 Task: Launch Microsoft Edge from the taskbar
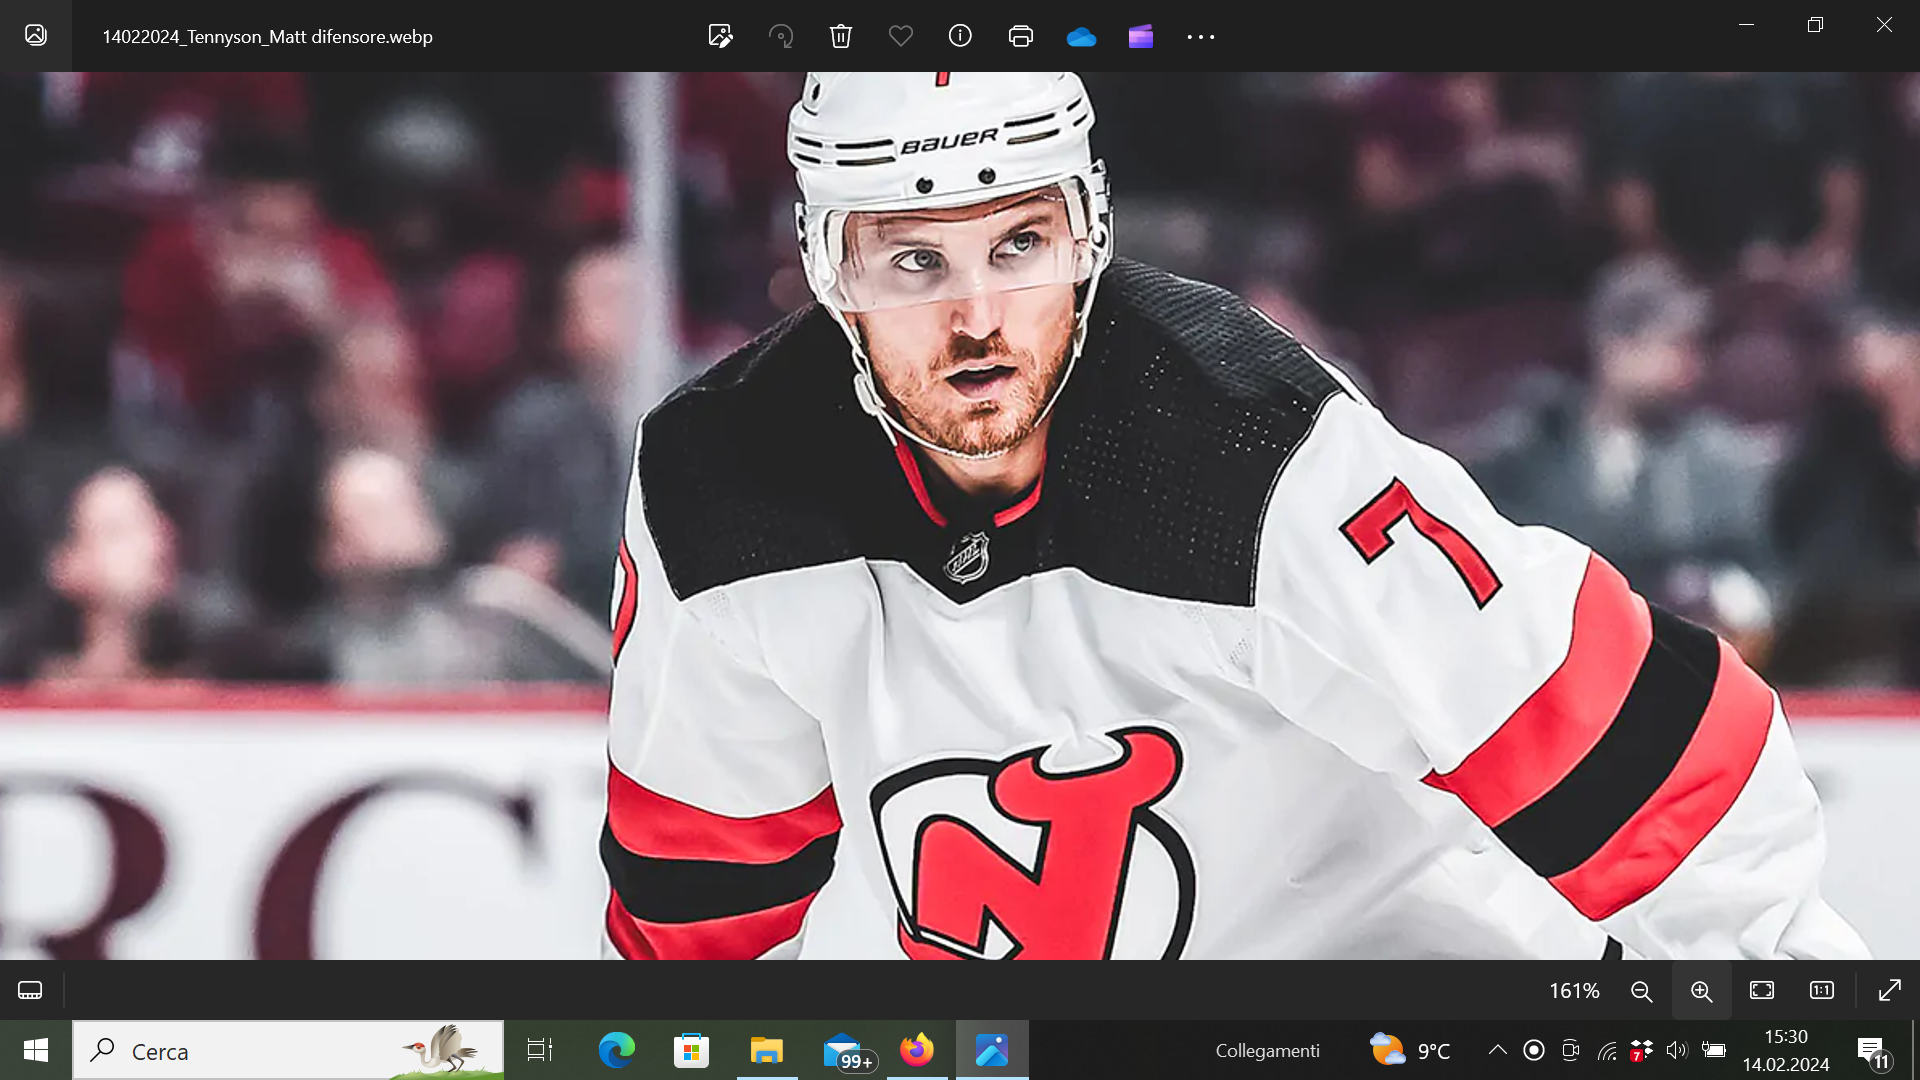pos(616,1050)
